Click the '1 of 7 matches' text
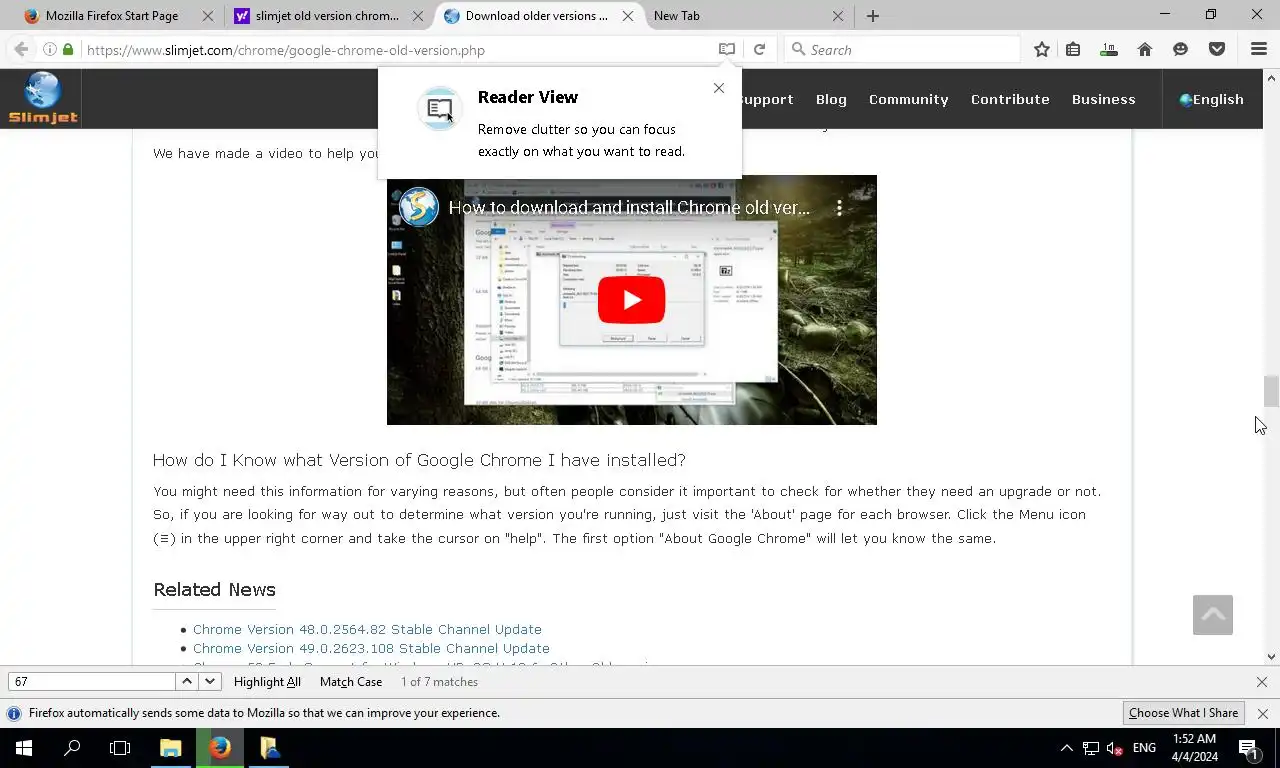Image resolution: width=1280 pixels, height=768 pixels. [x=439, y=682]
